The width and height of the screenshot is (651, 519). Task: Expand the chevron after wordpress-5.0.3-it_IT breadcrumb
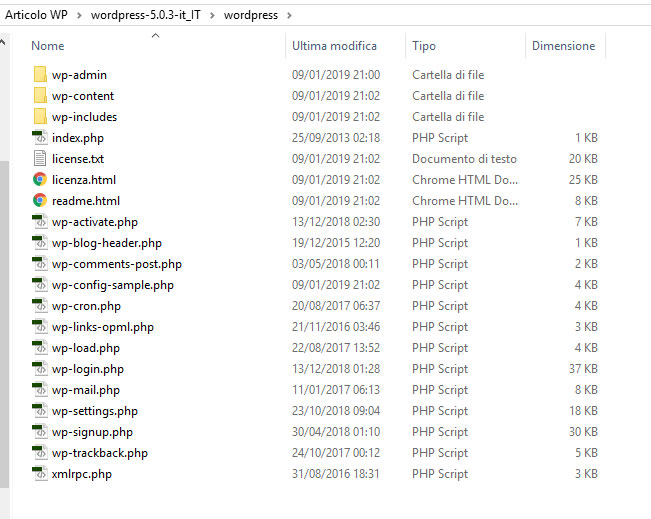pyautogui.click(x=212, y=15)
